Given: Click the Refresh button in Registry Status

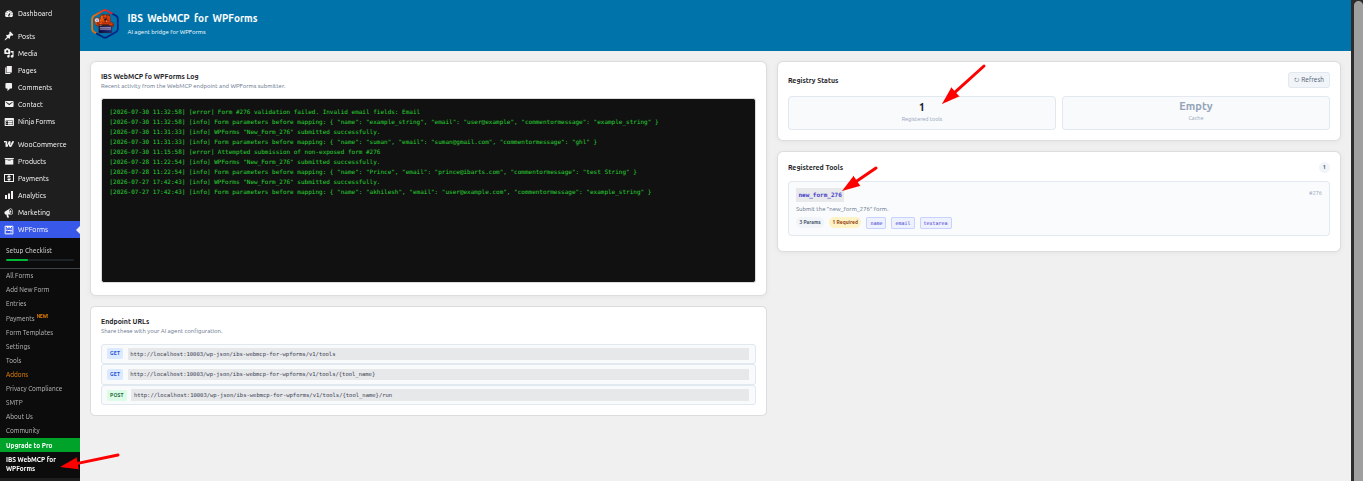Looking at the screenshot, I should 1308,80.
